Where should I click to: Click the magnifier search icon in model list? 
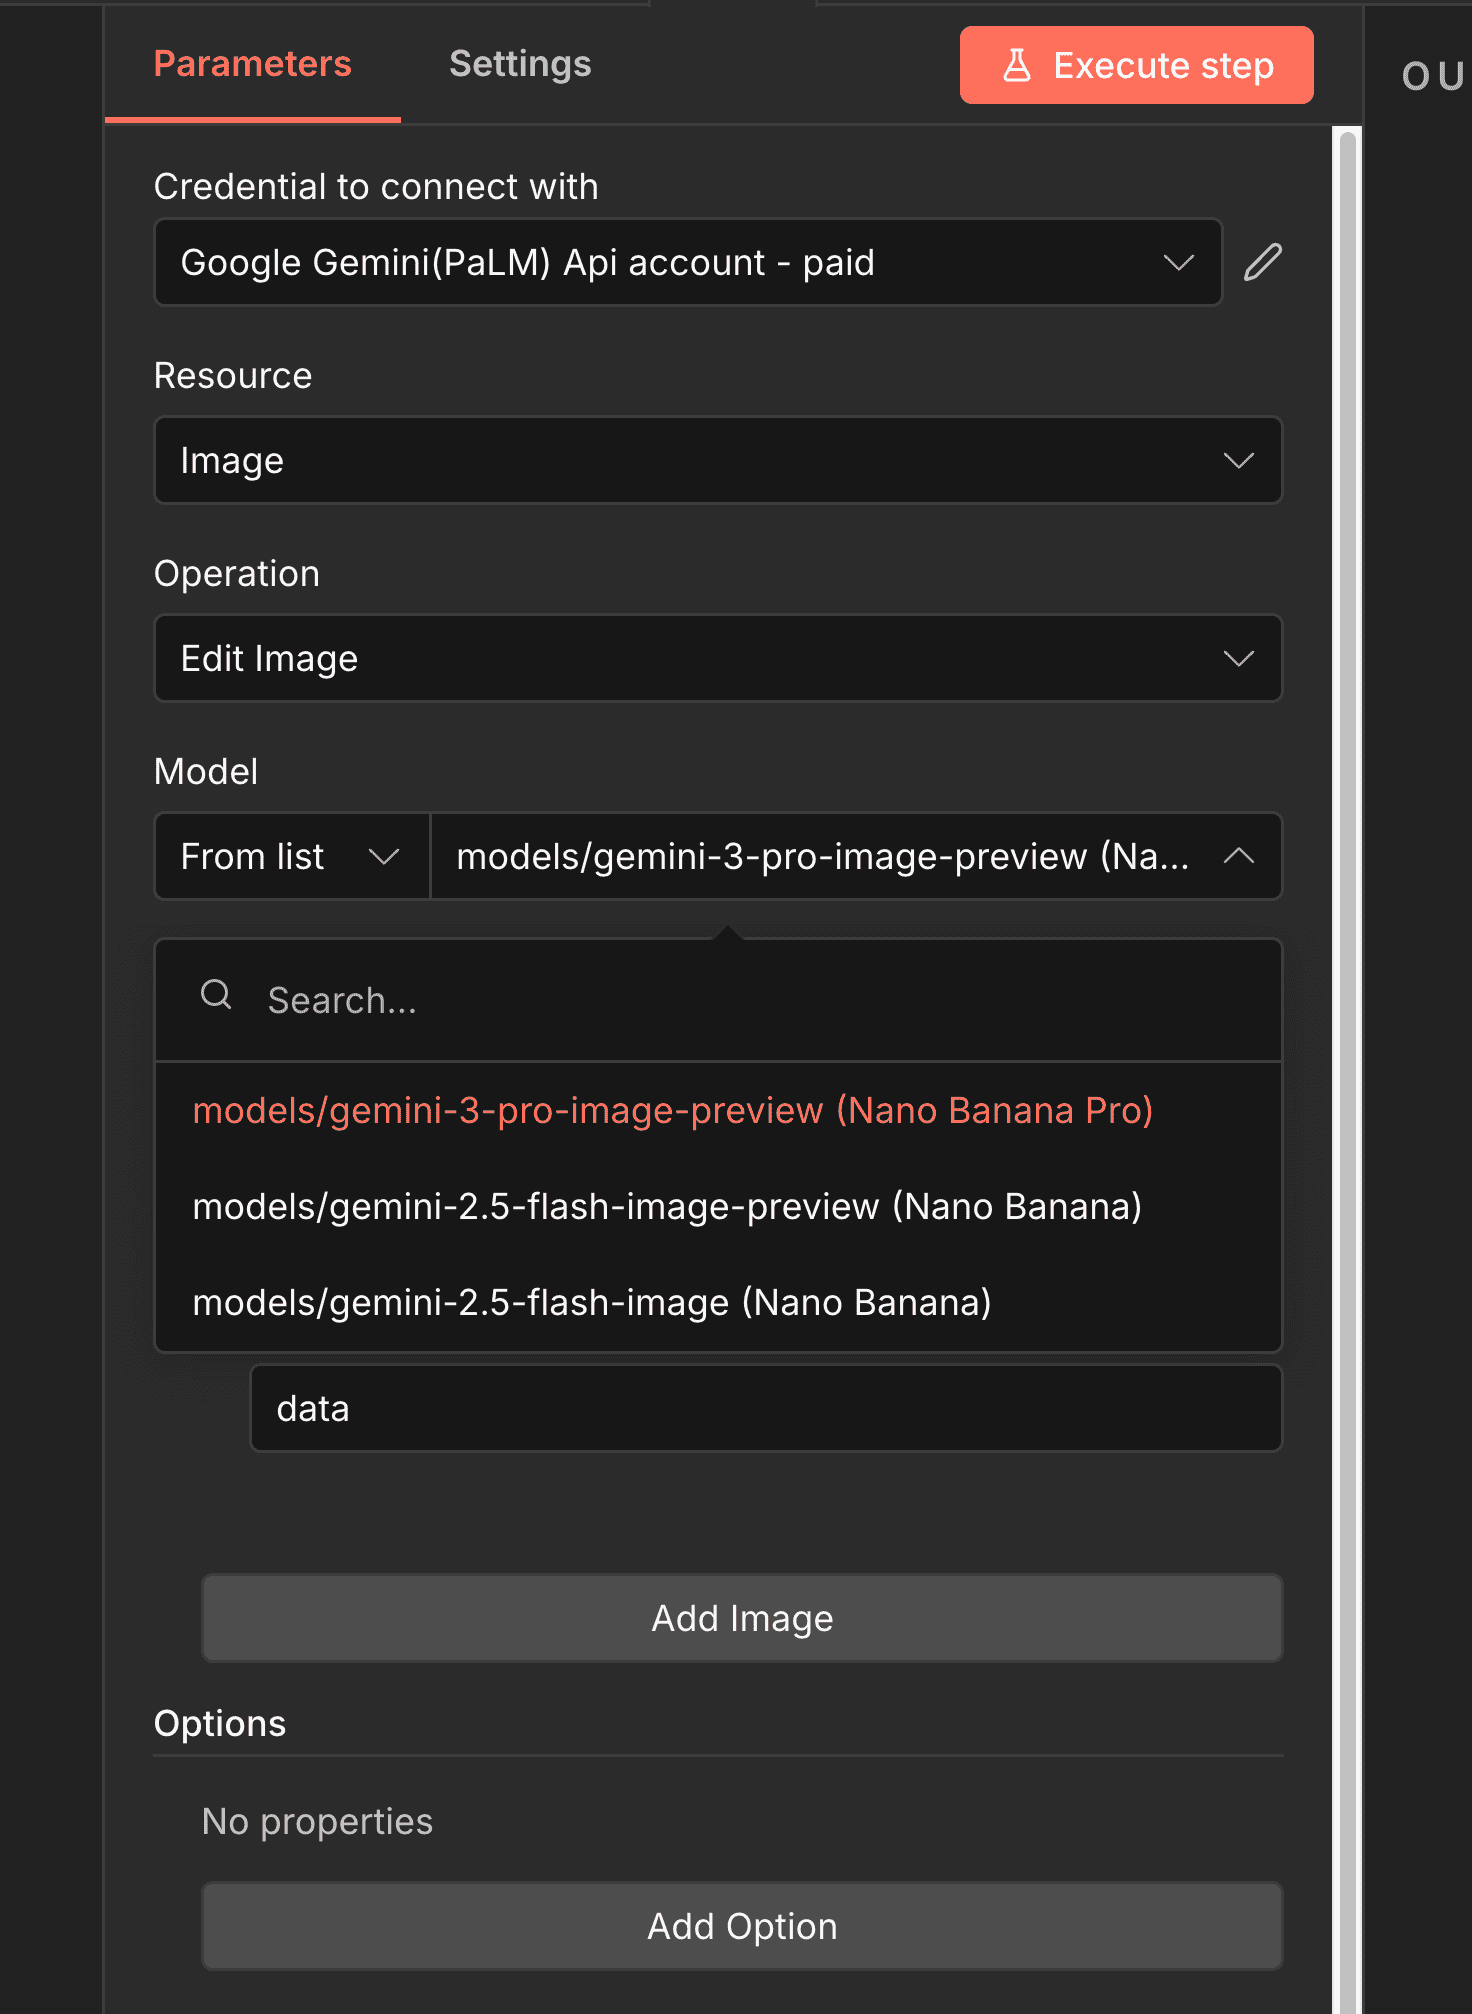(216, 995)
